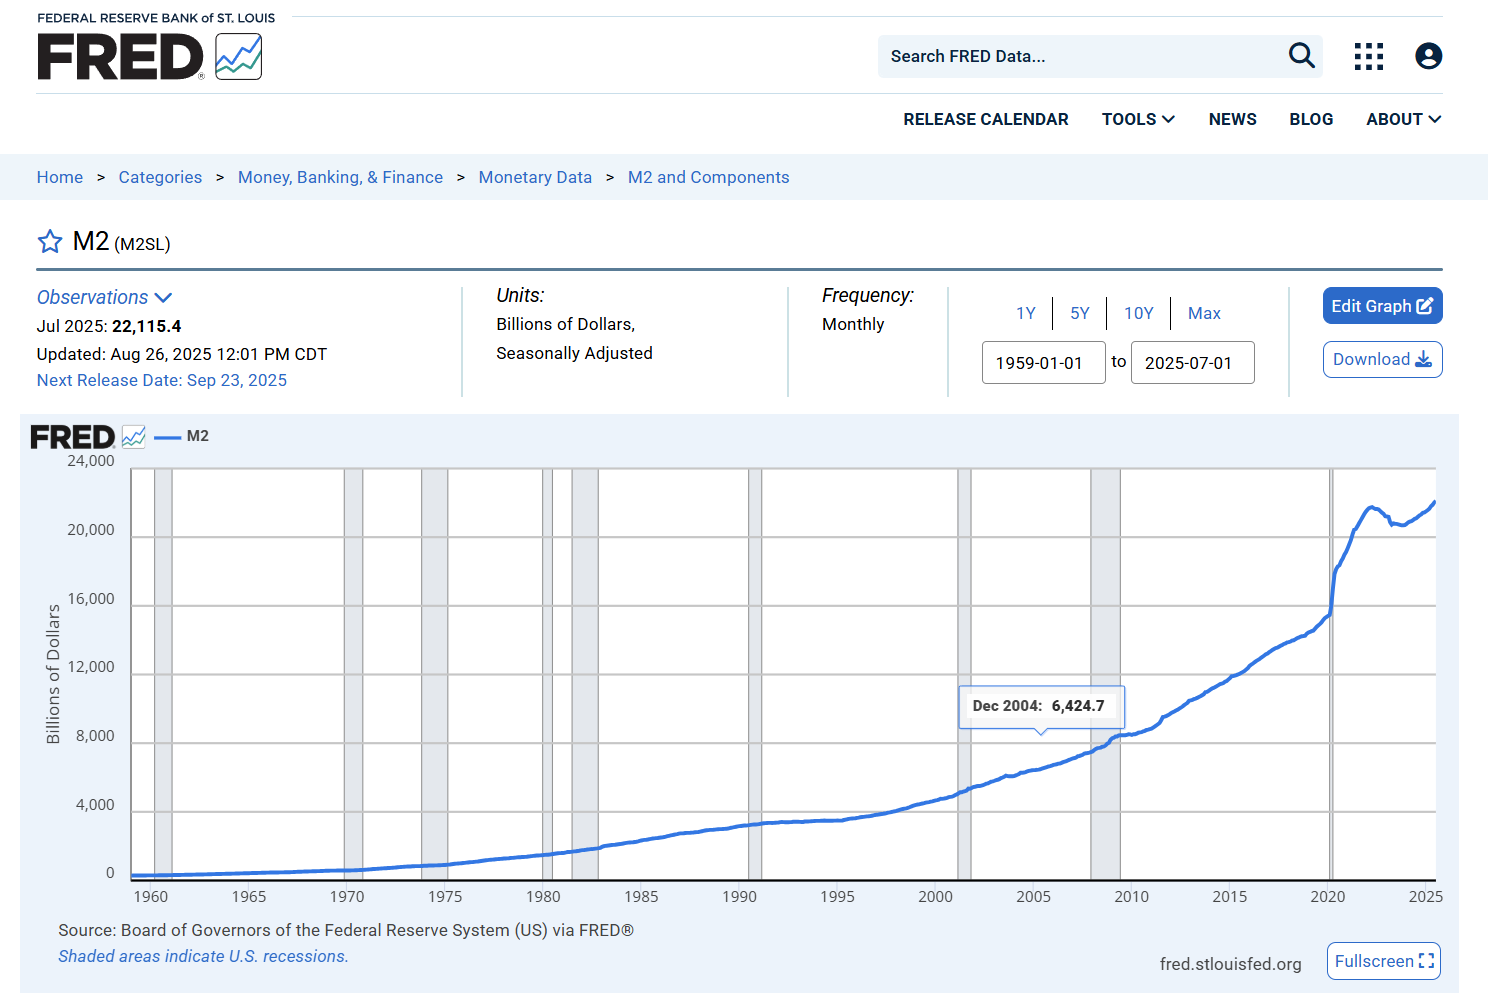Go to the News page
The height and width of the screenshot is (1008, 1488).
click(x=1233, y=119)
